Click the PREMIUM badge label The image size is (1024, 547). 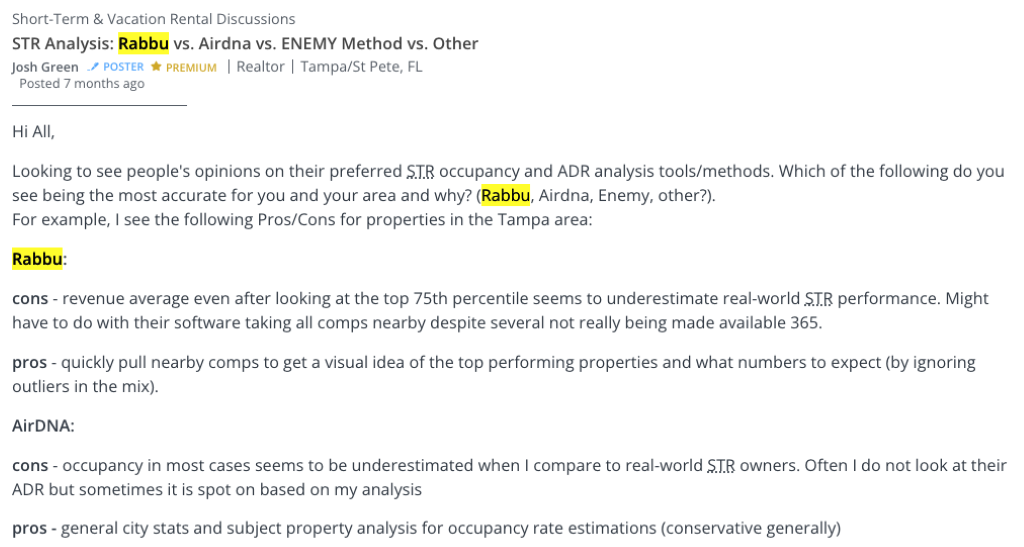(x=191, y=67)
